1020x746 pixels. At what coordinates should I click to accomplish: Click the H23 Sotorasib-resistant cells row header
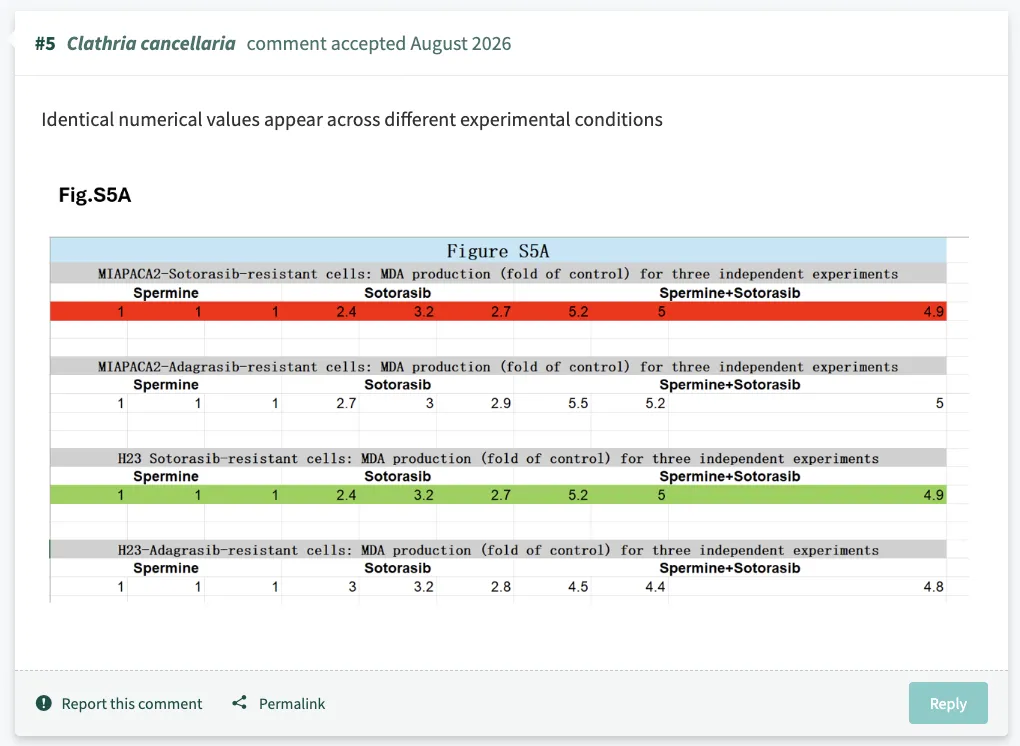498,459
